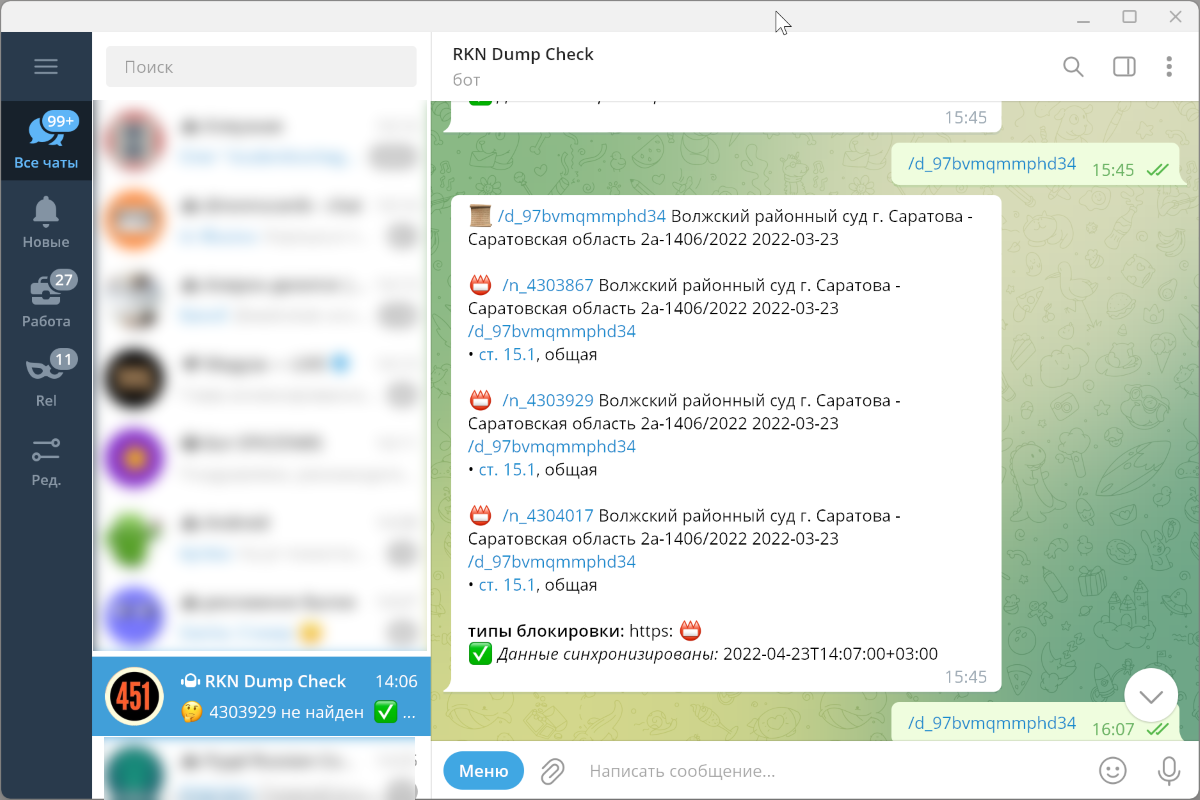Click the 27 badge on Работа folder
Viewport: 1200px width, 800px height.
(64, 280)
